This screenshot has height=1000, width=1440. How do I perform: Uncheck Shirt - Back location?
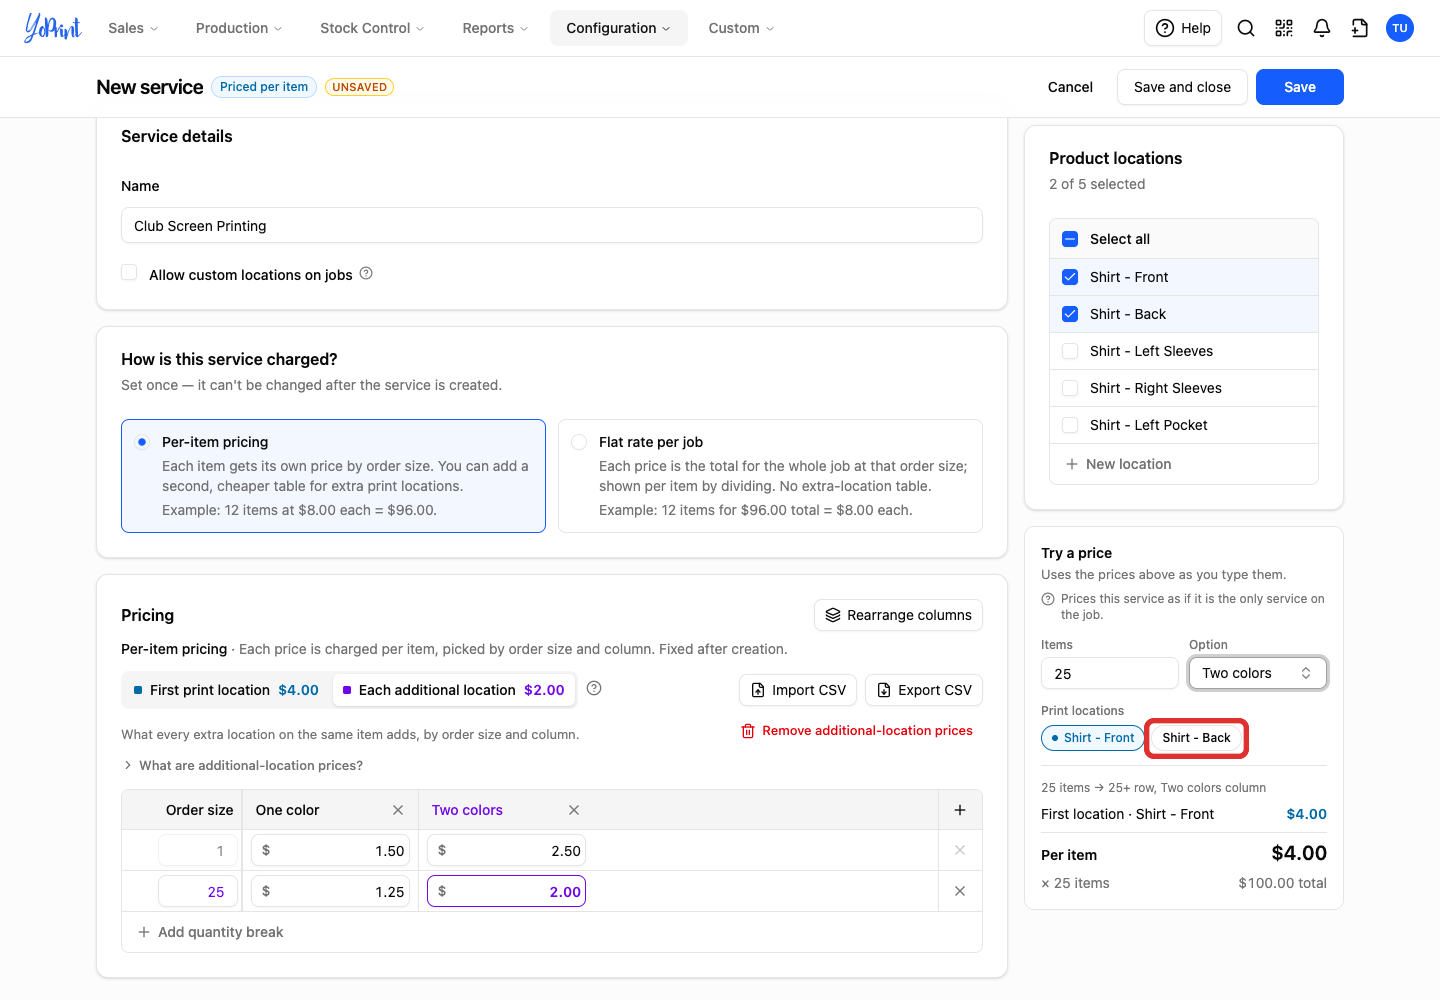point(1070,314)
